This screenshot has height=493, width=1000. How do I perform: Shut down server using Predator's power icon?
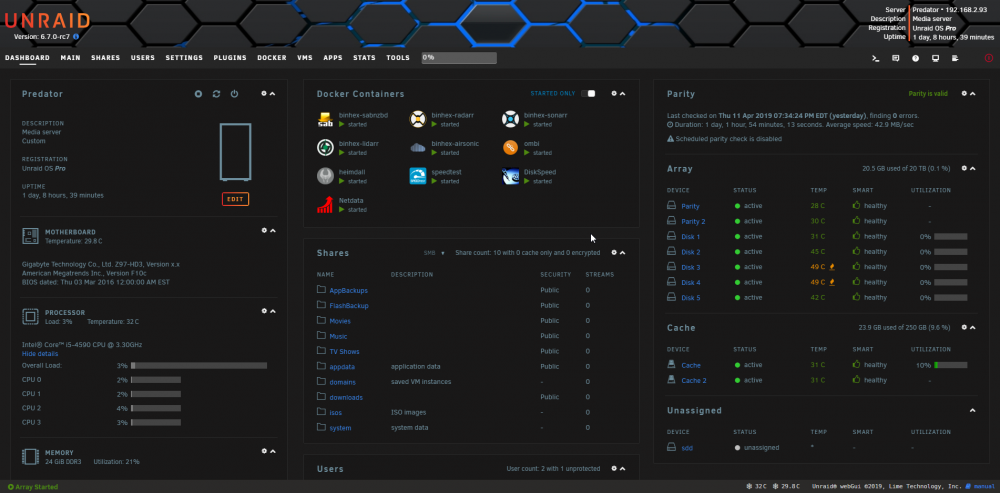point(234,94)
